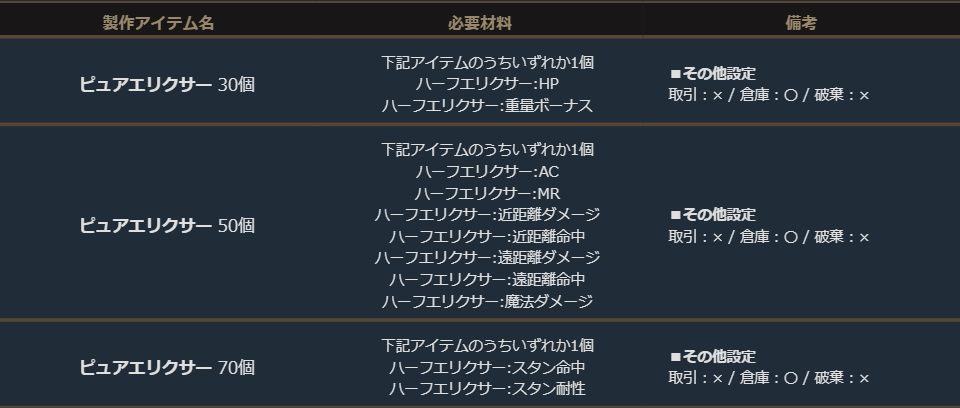Select the ハーフエリクサー:遠距離命中 material line

pyautogui.click(x=487, y=280)
